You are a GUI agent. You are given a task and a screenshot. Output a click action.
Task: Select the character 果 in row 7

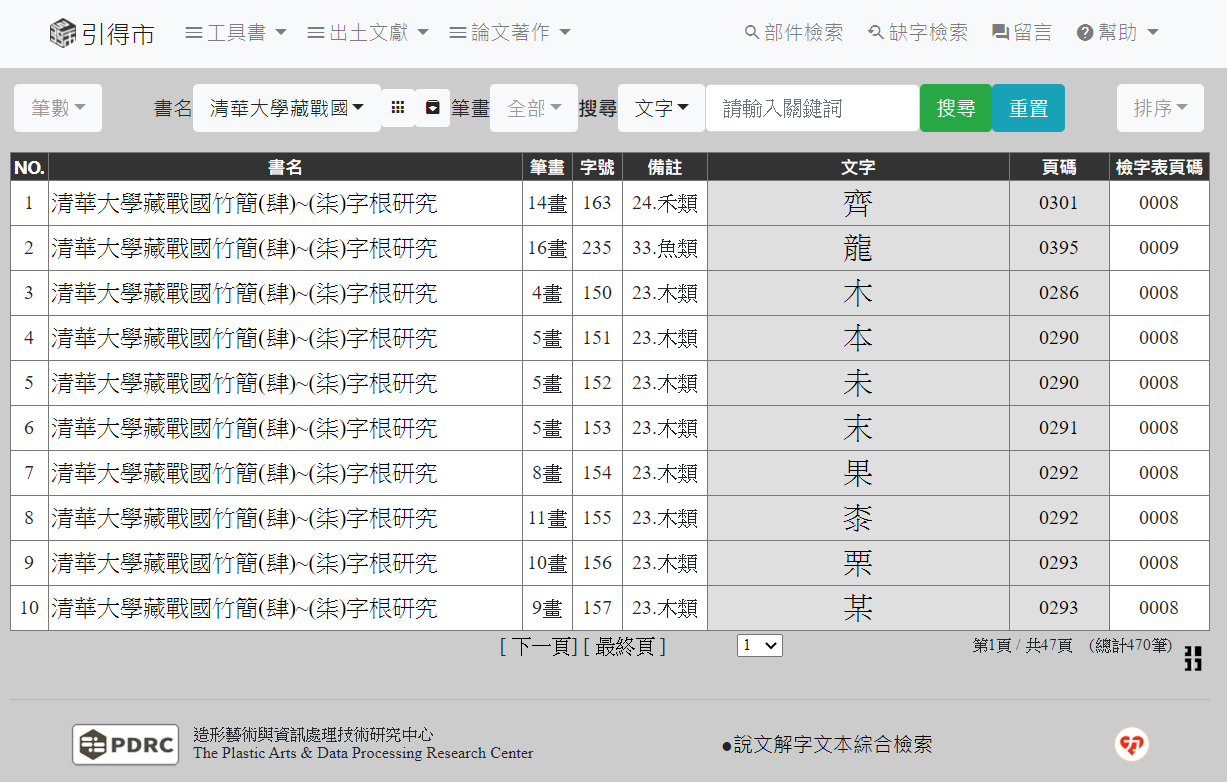click(858, 474)
